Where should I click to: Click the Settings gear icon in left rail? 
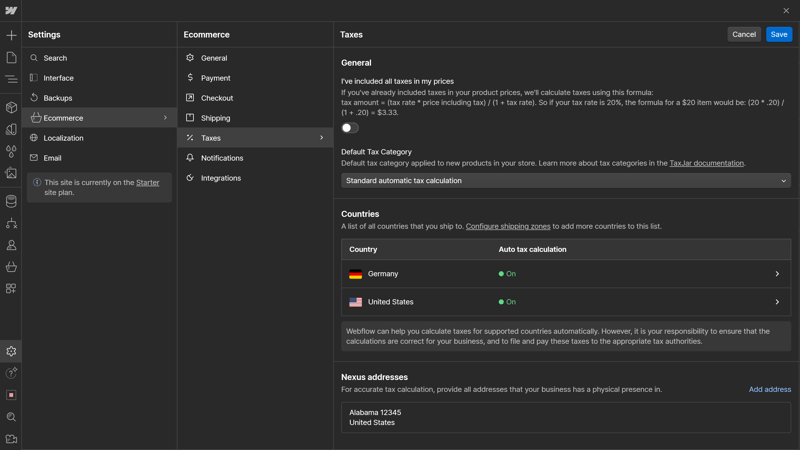point(11,351)
